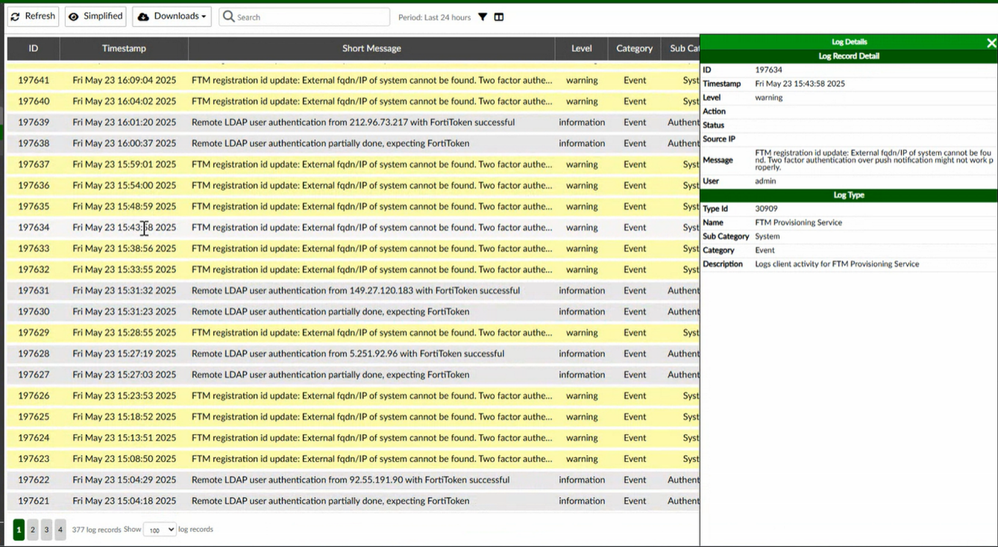Click the Short Message column header
The height and width of the screenshot is (547, 998).
pyautogui.click(x=371, y=48)
